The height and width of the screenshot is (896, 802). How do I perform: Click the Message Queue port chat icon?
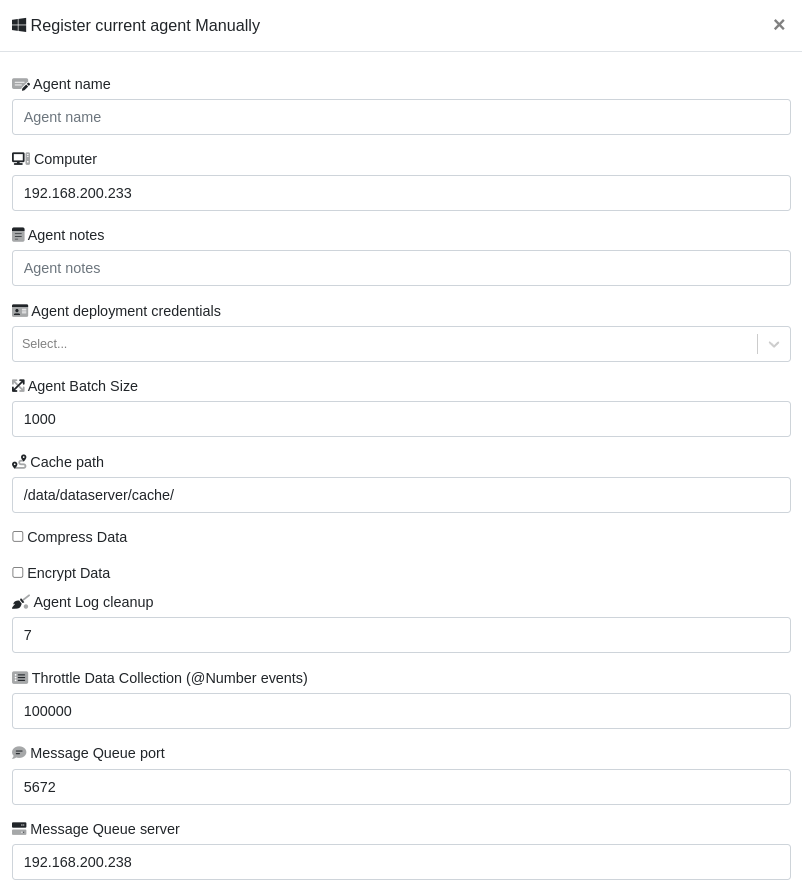click(19, 753)
